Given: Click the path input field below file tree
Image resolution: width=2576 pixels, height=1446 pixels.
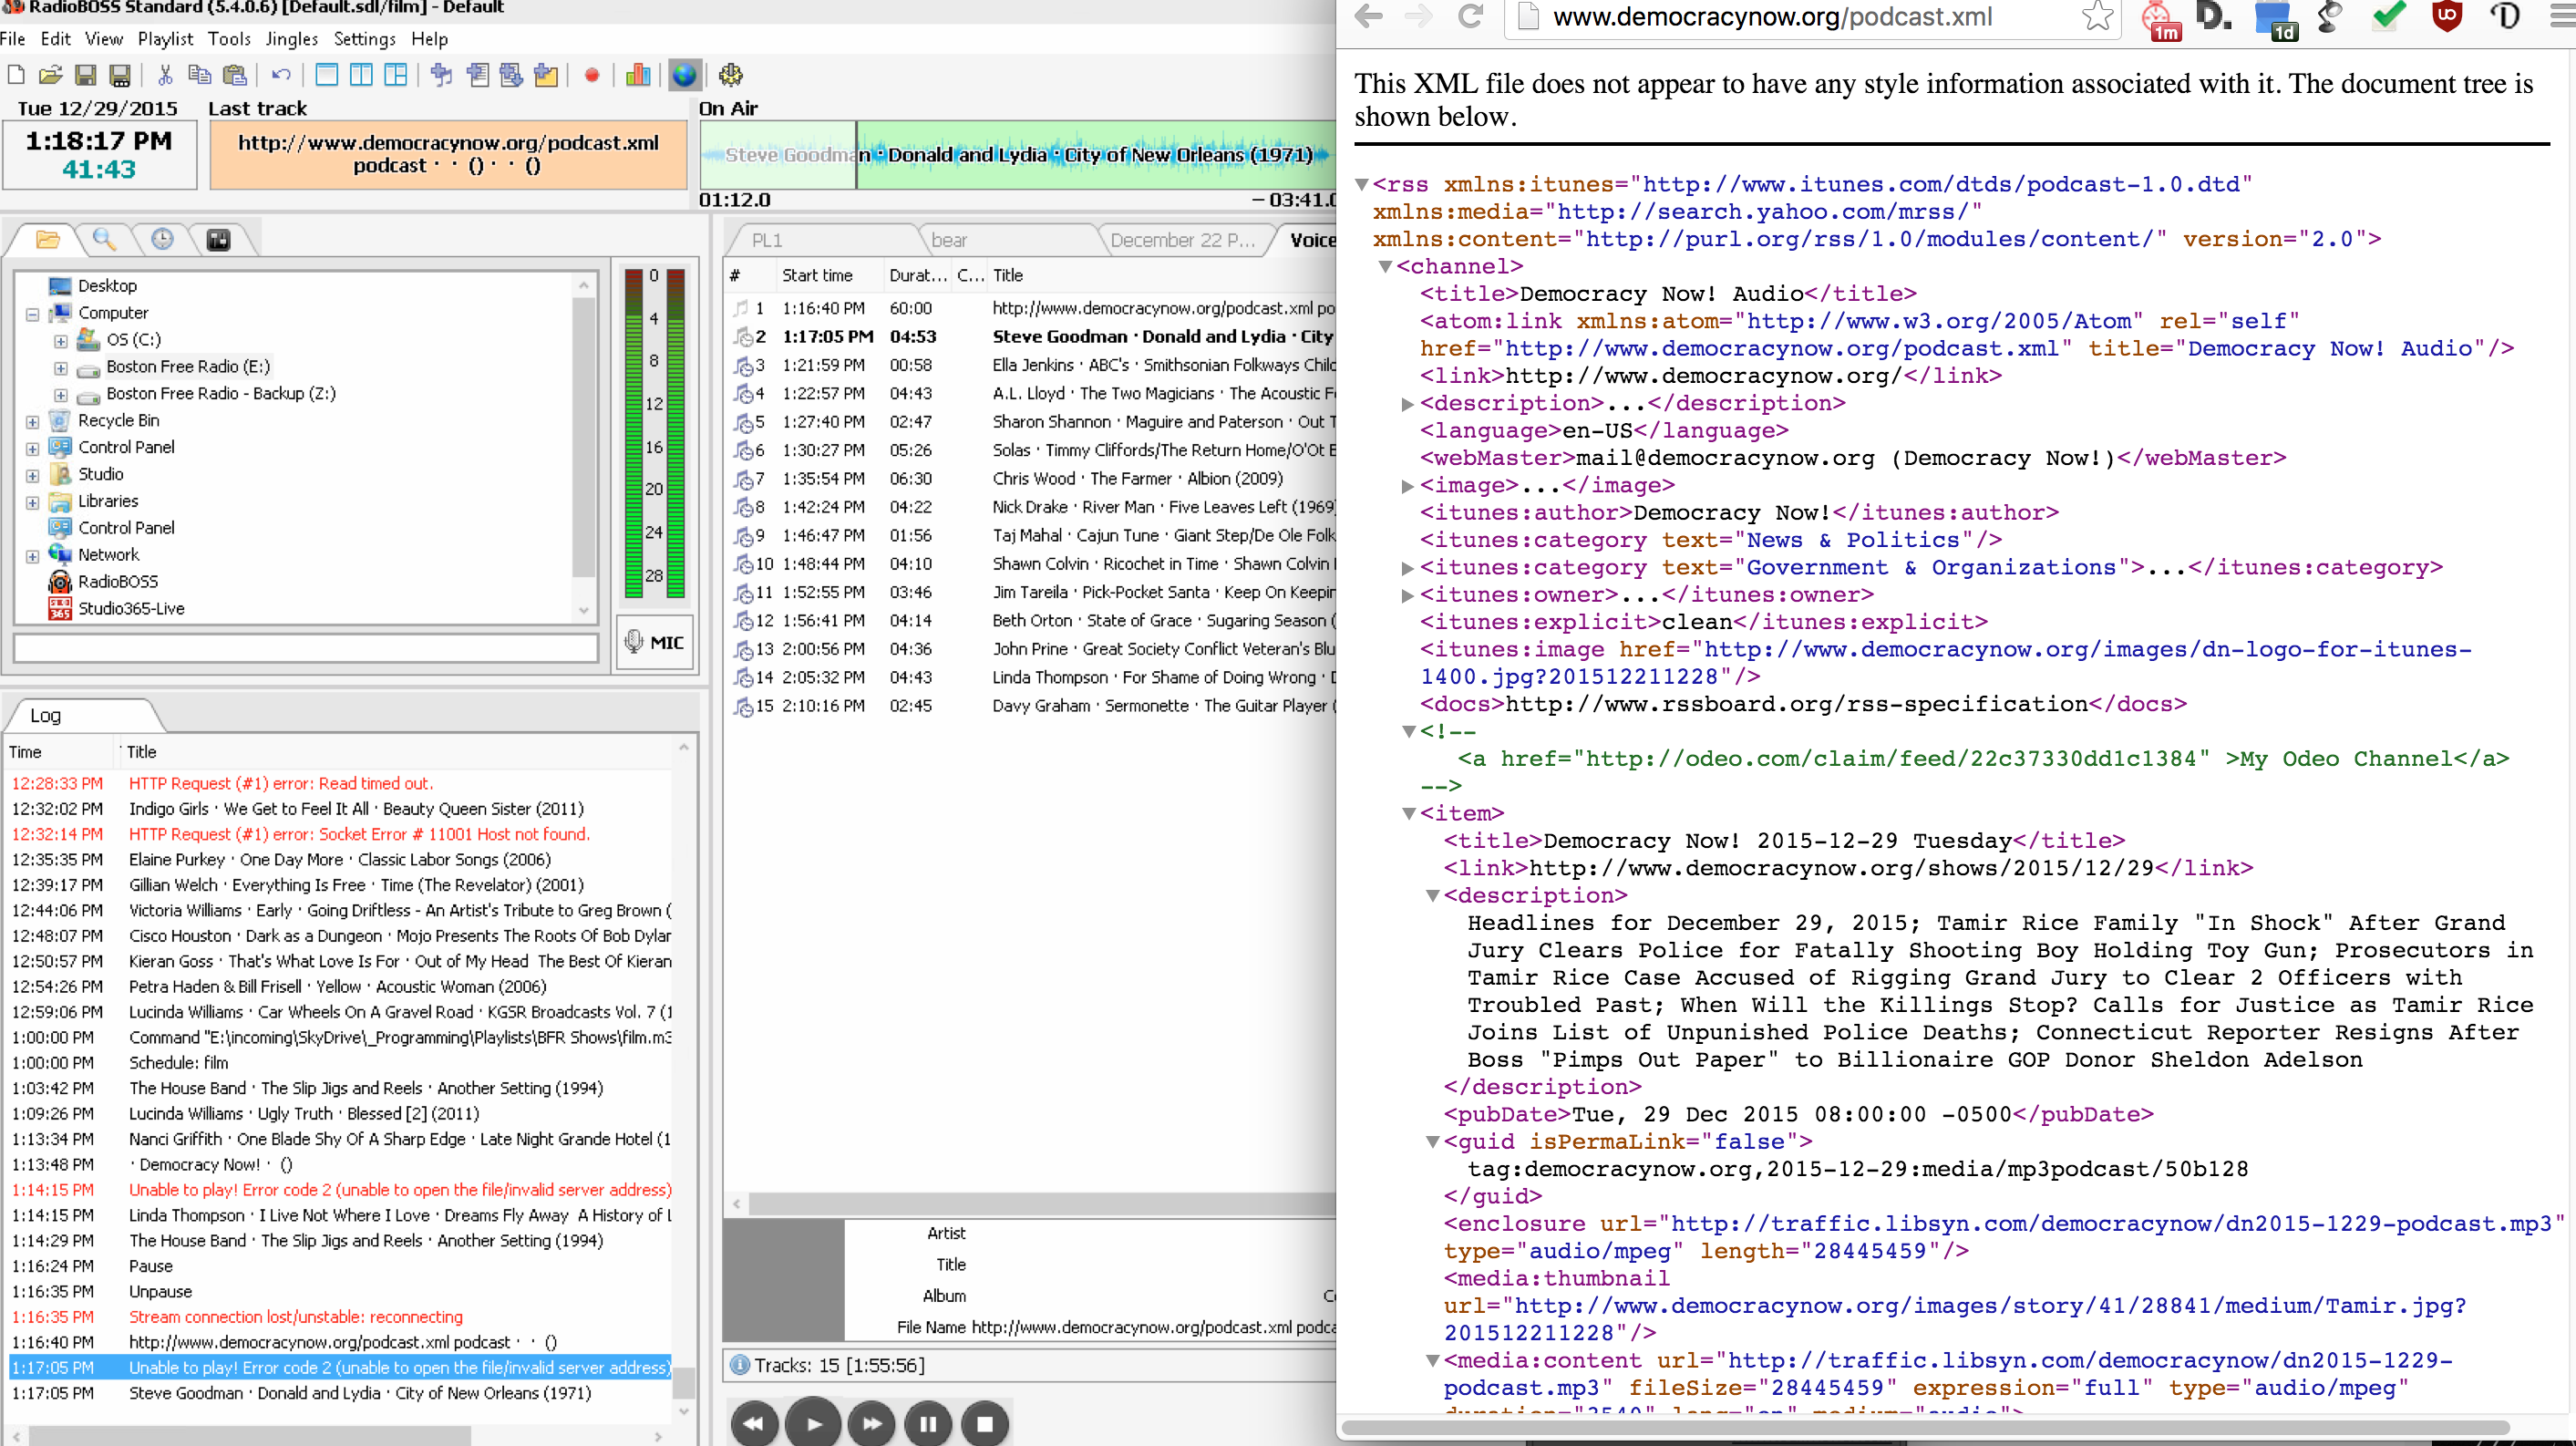Looking at the screenshot, I should [306, 647].
